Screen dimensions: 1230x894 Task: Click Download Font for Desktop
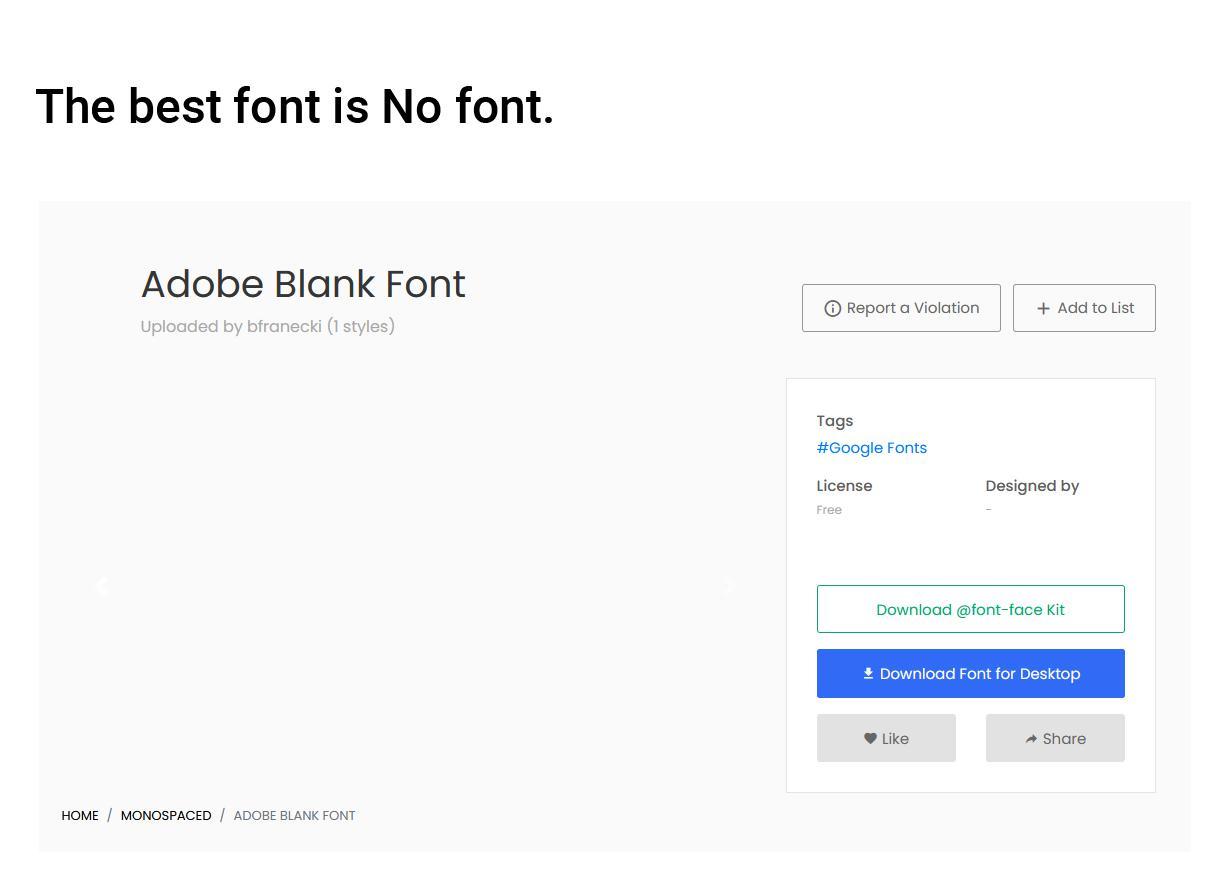click(x=970, y=673)
